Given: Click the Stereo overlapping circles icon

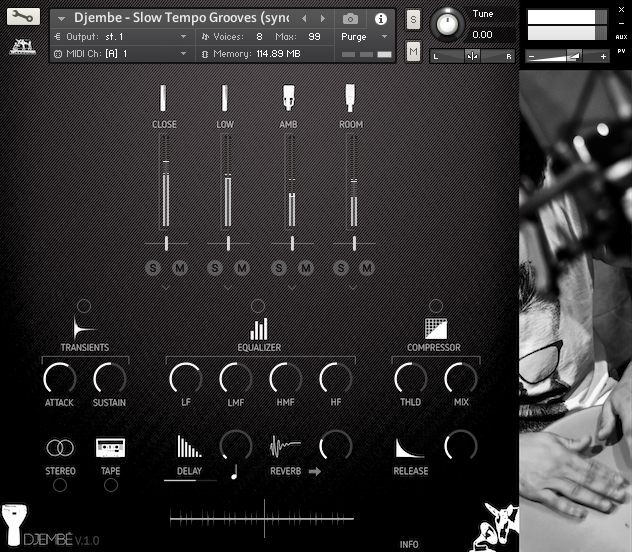Looking at the screenshot, I should (60, 448).
